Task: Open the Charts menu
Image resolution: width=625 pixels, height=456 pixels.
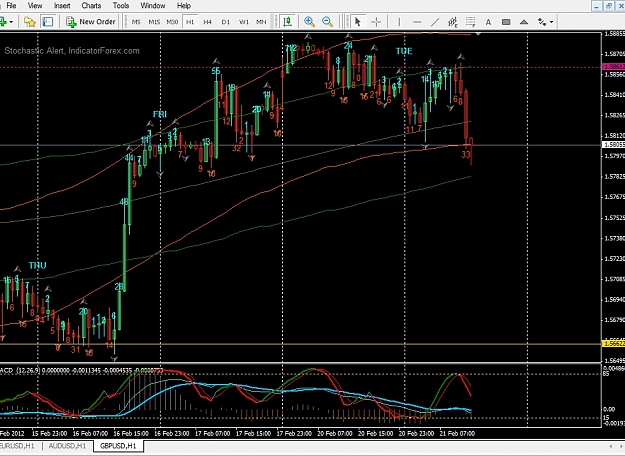Action: [91, 6]
